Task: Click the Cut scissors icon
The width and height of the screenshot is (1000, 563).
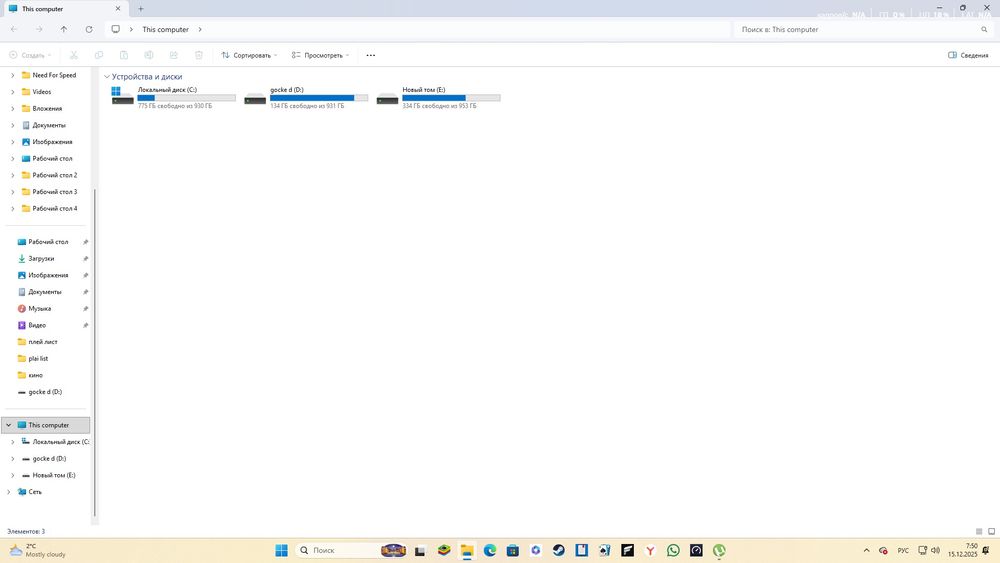Action: [73, 55]
